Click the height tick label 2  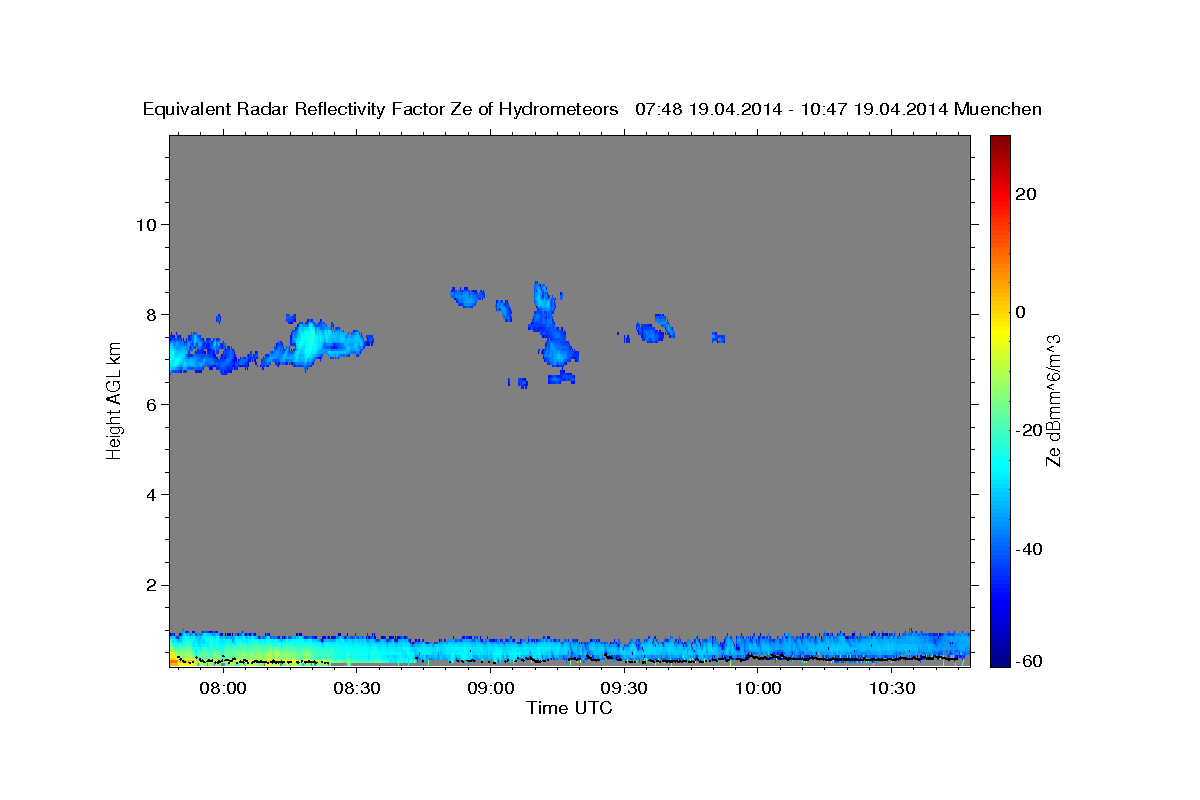150,585
